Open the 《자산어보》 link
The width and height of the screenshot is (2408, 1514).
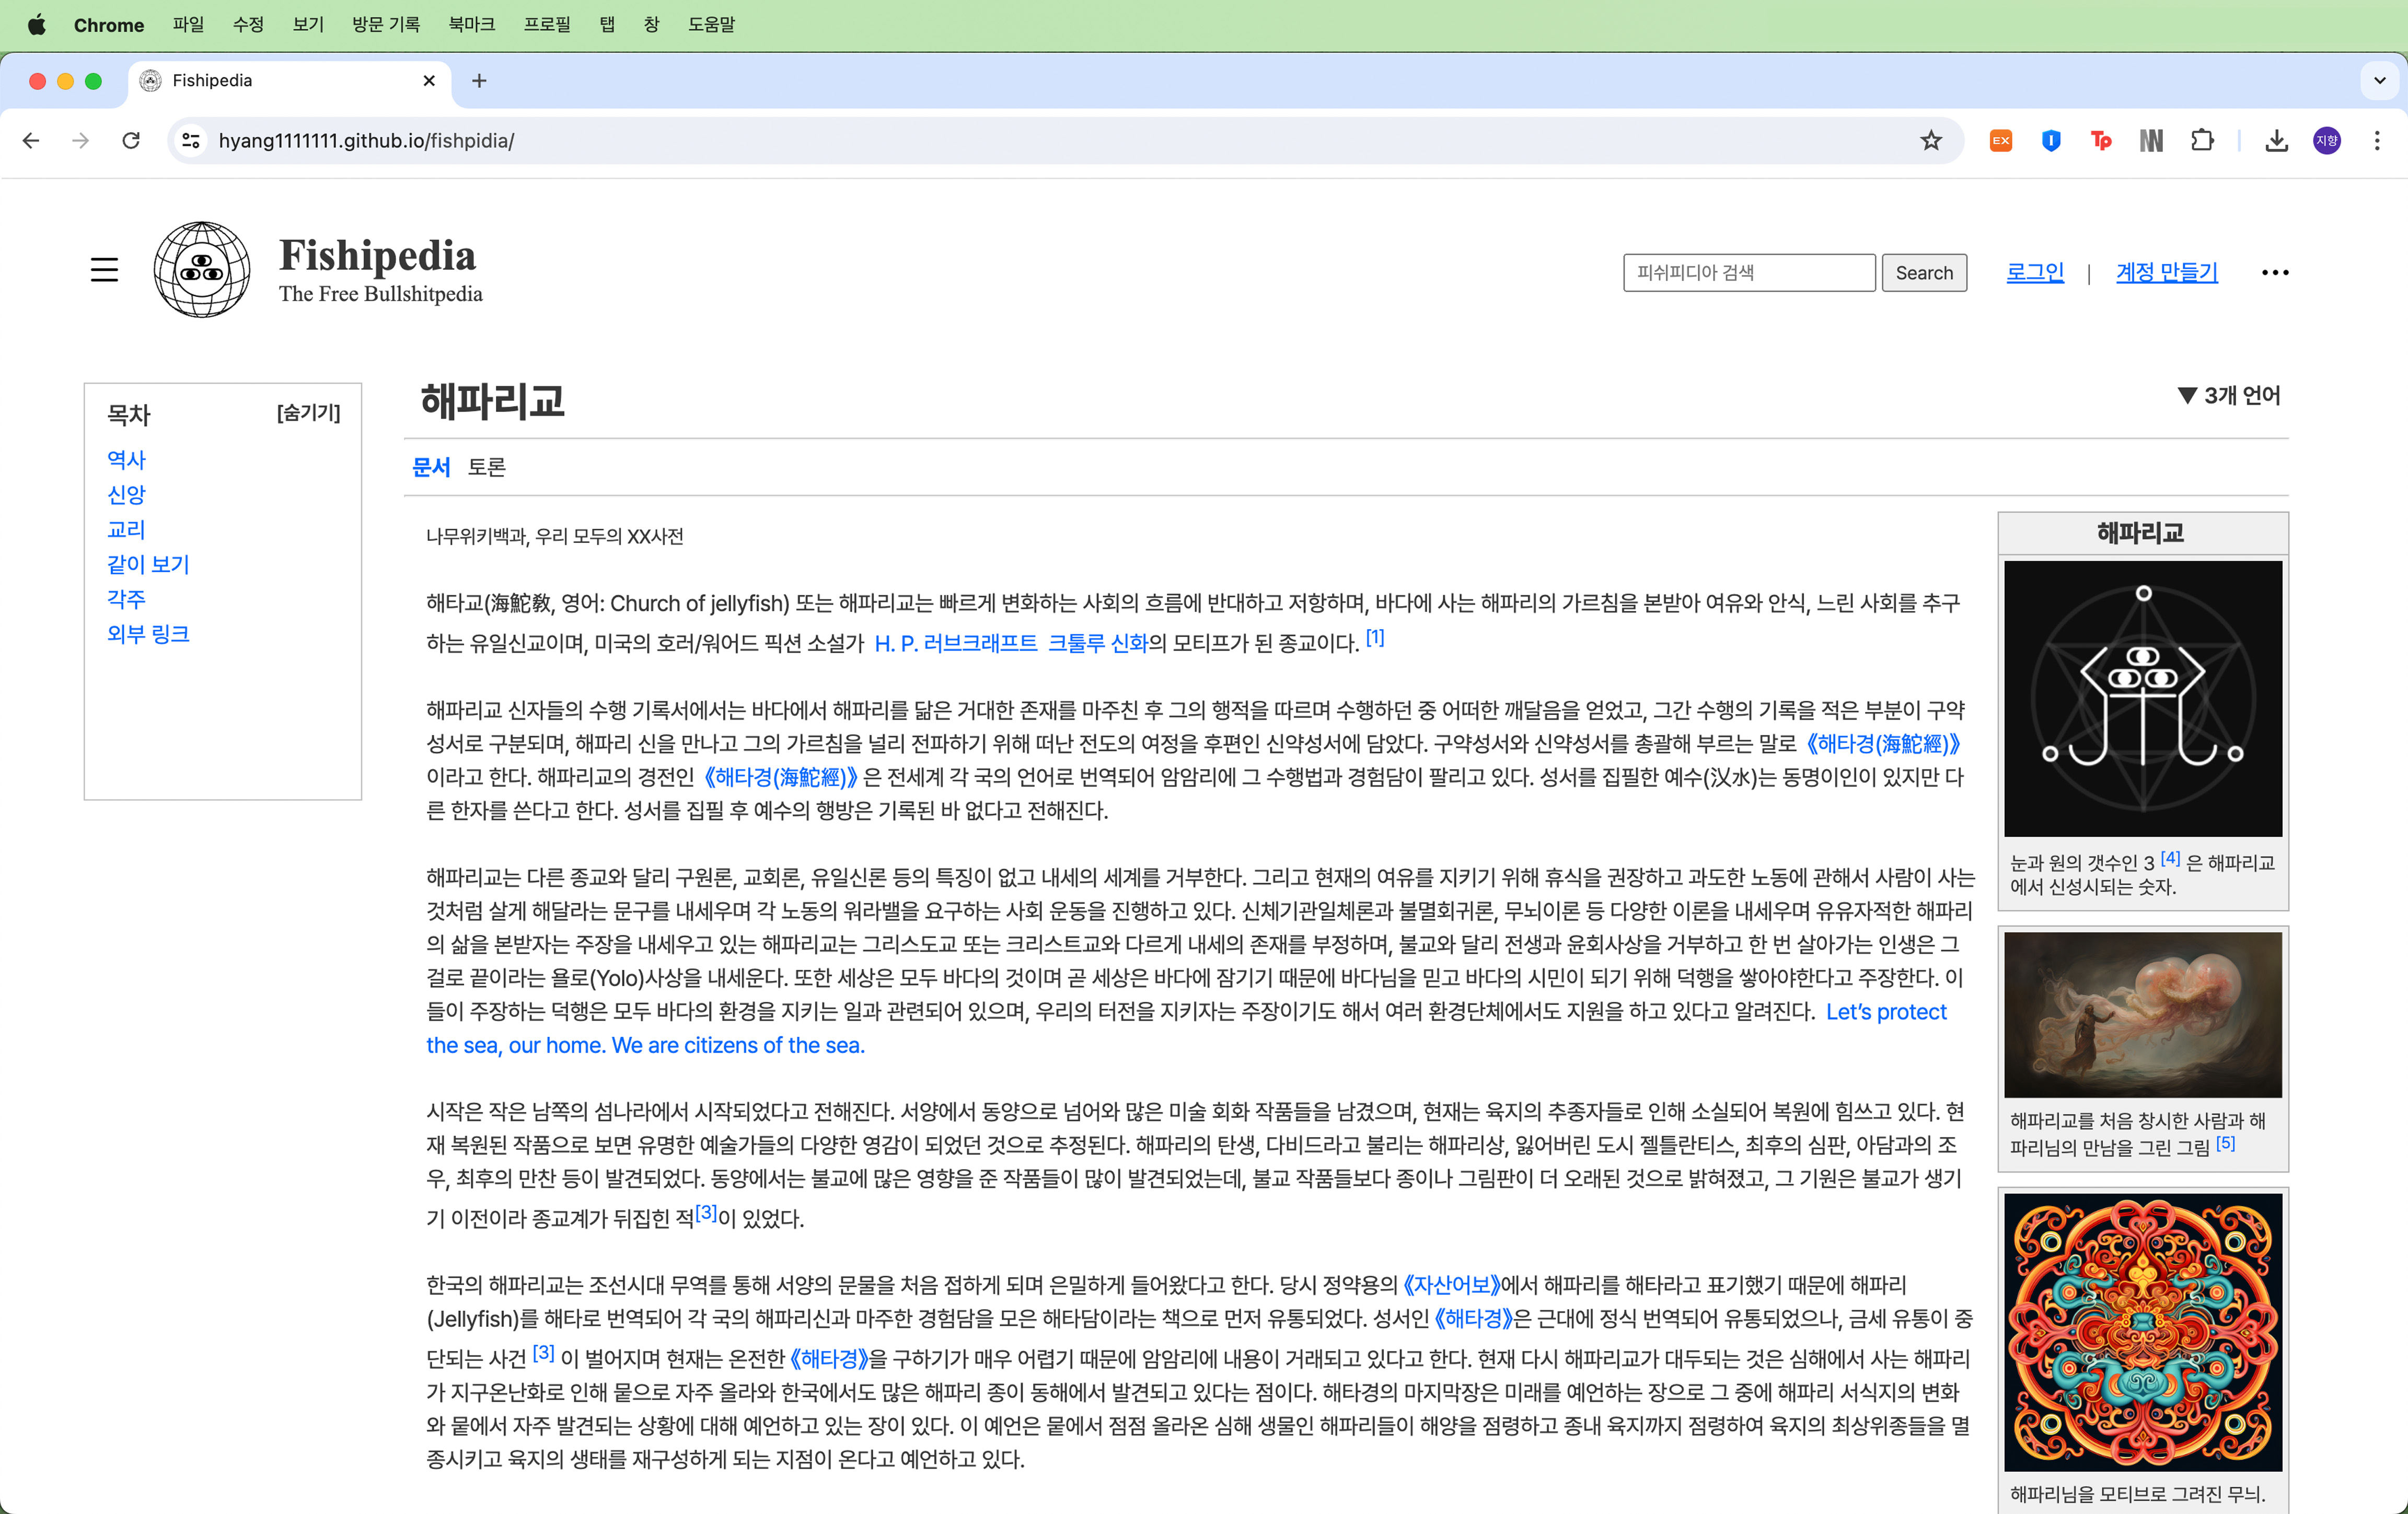[x=1451, y=1285]
